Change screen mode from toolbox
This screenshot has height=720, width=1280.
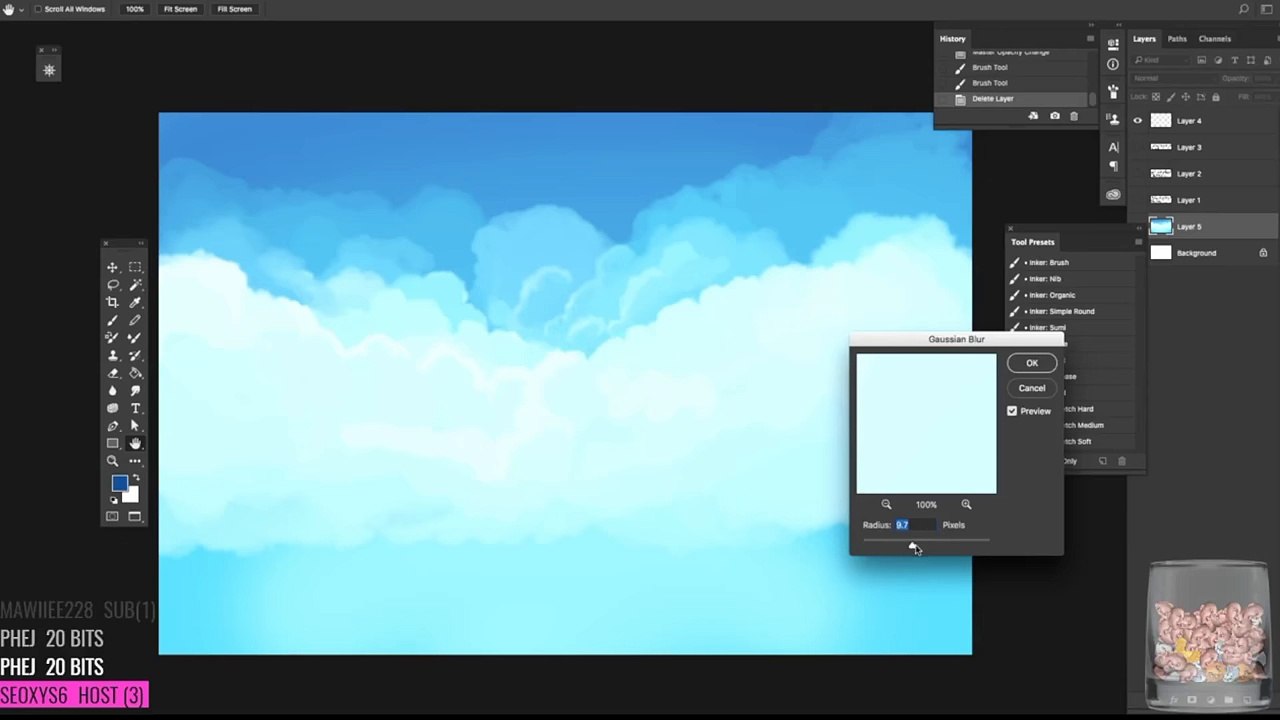click(x=135, y=516)
